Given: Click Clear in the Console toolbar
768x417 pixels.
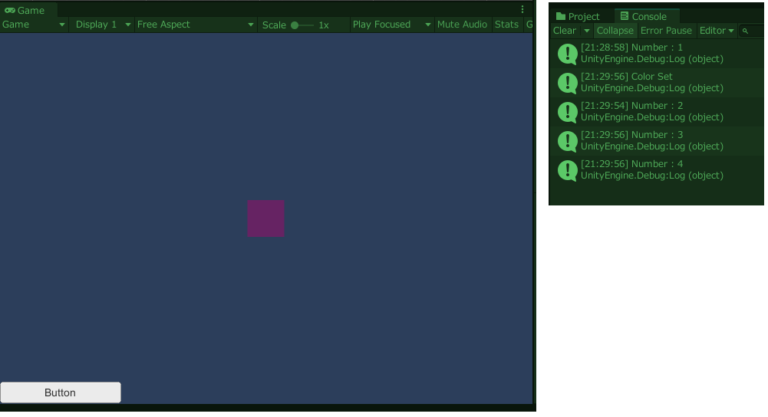Looking at the screenshot, I should click(x=565, y=31).
